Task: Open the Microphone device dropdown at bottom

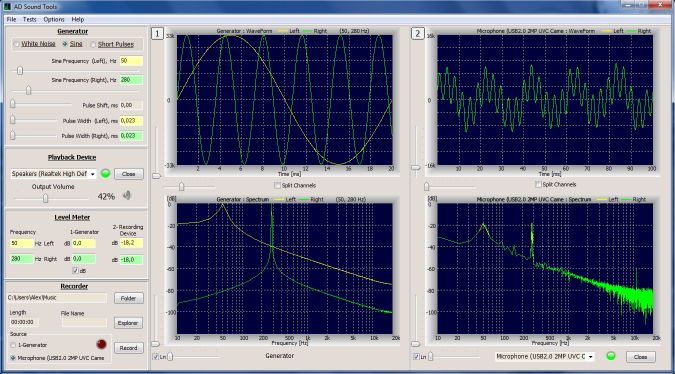Action: (545, 356)
